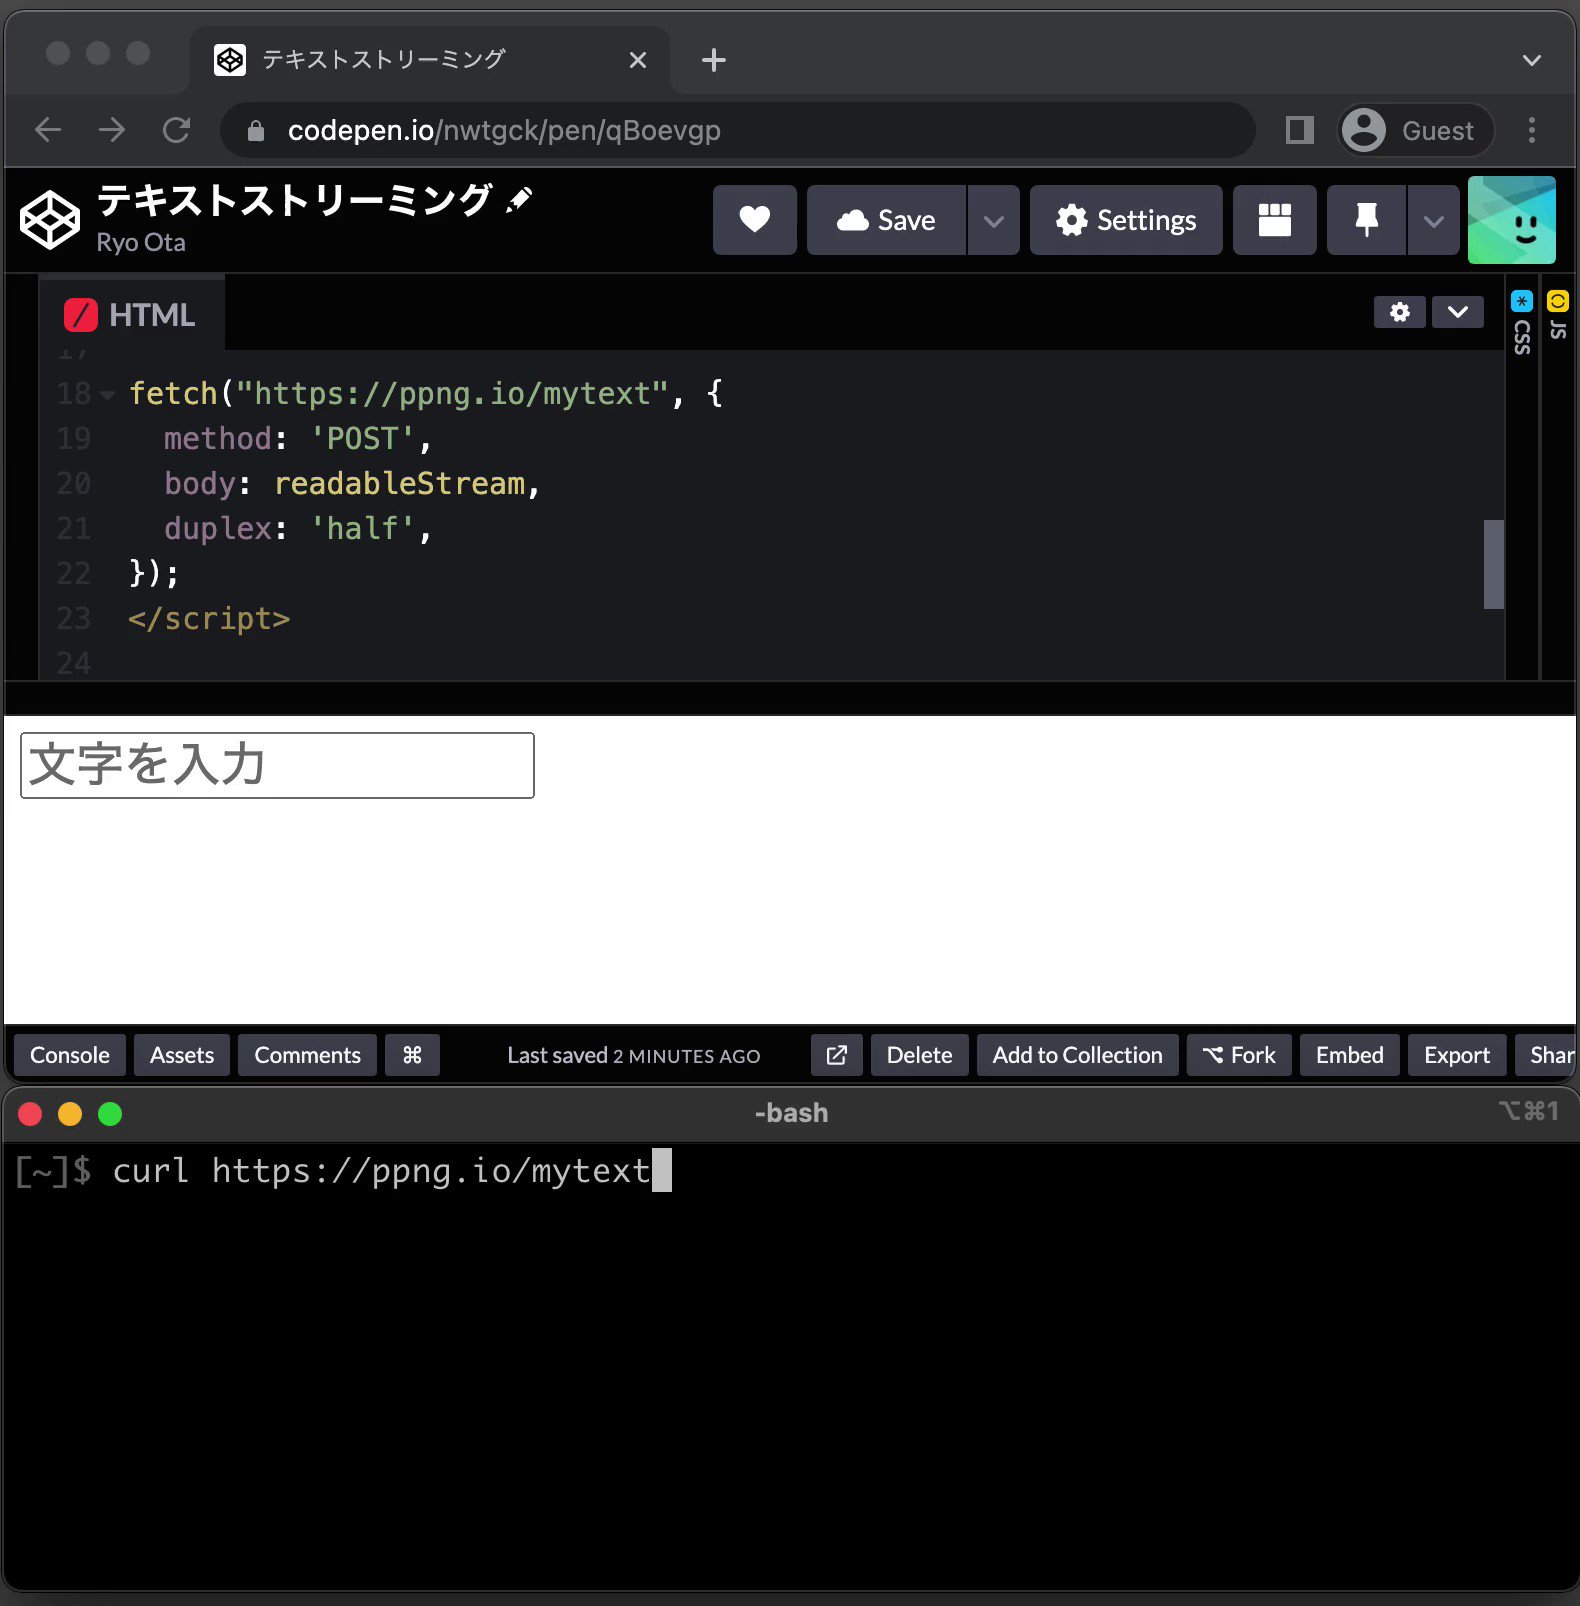The image size is (1580, 1606).
Task: Switch to JS editor panel
Action: [x=1558, y=316]
